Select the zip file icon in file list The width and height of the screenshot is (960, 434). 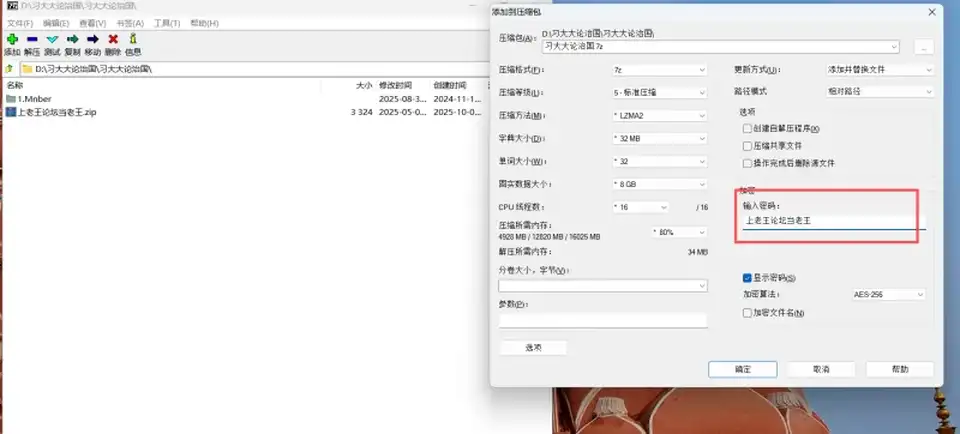click(10, 112)
